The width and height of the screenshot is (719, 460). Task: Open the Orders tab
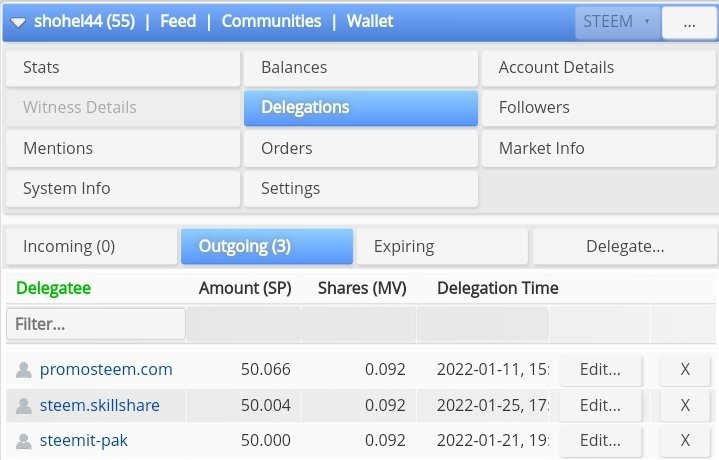point(361,149)
